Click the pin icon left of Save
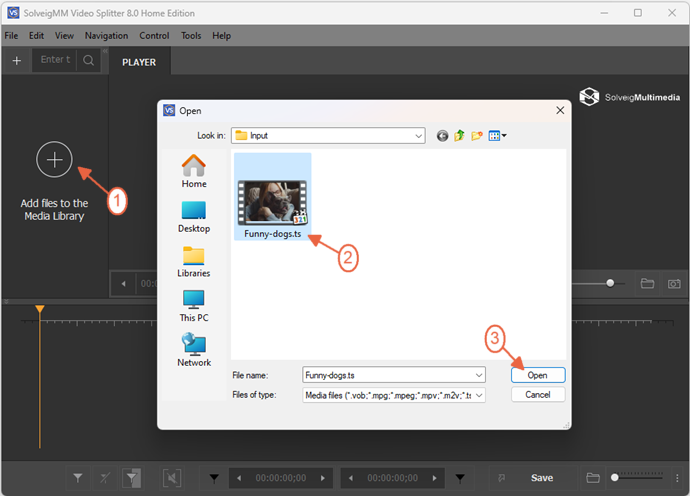Screen dimensions: 690x496 (501, 478)
